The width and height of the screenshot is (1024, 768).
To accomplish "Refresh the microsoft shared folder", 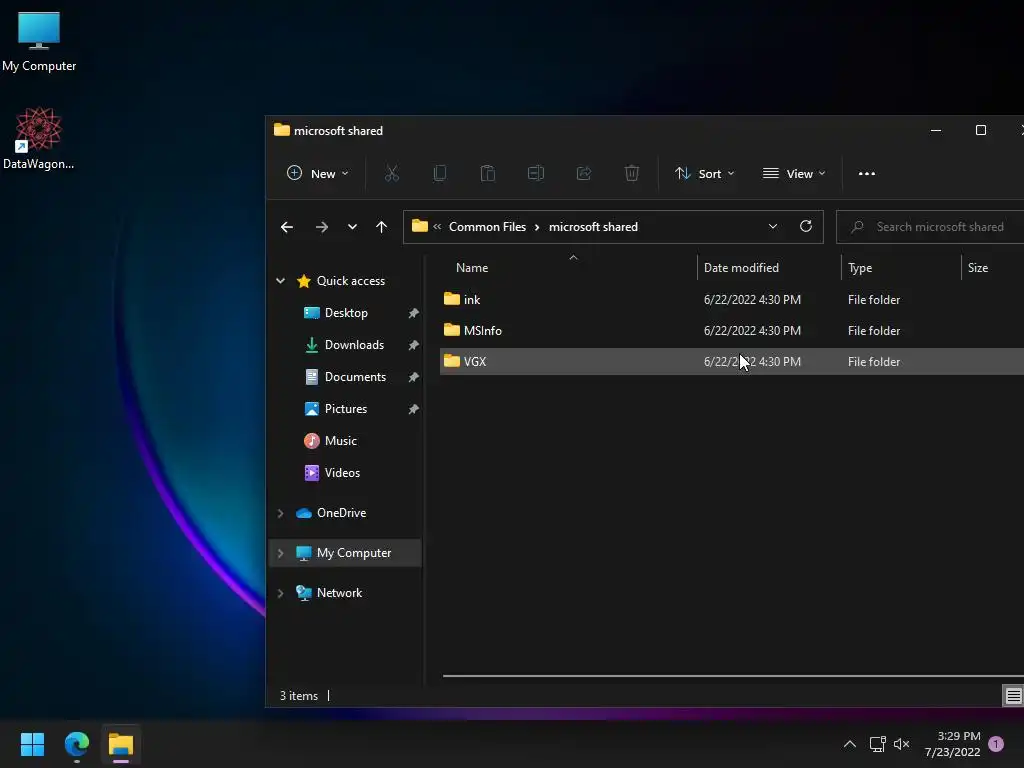I will (x=806, y=227).
